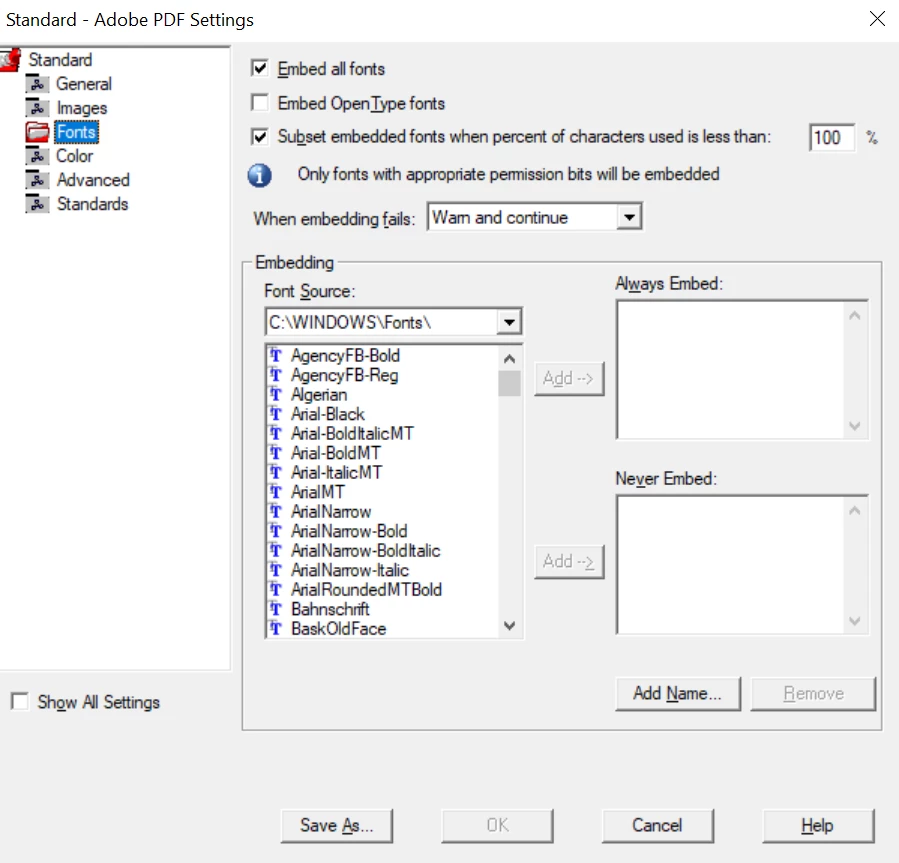This screenshot has height=863, width=899.
Task: Open the Advanced settings section
Action: pyautogui.click(x=93, y=180)
